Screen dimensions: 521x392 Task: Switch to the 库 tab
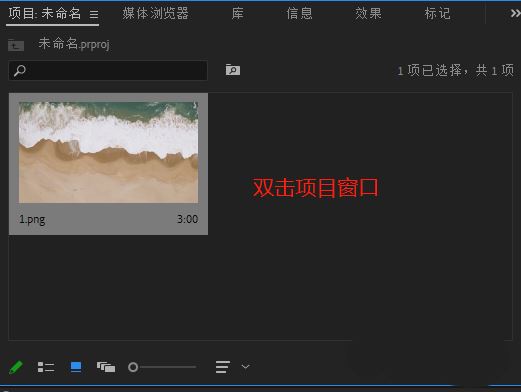[x=237, y=14]
